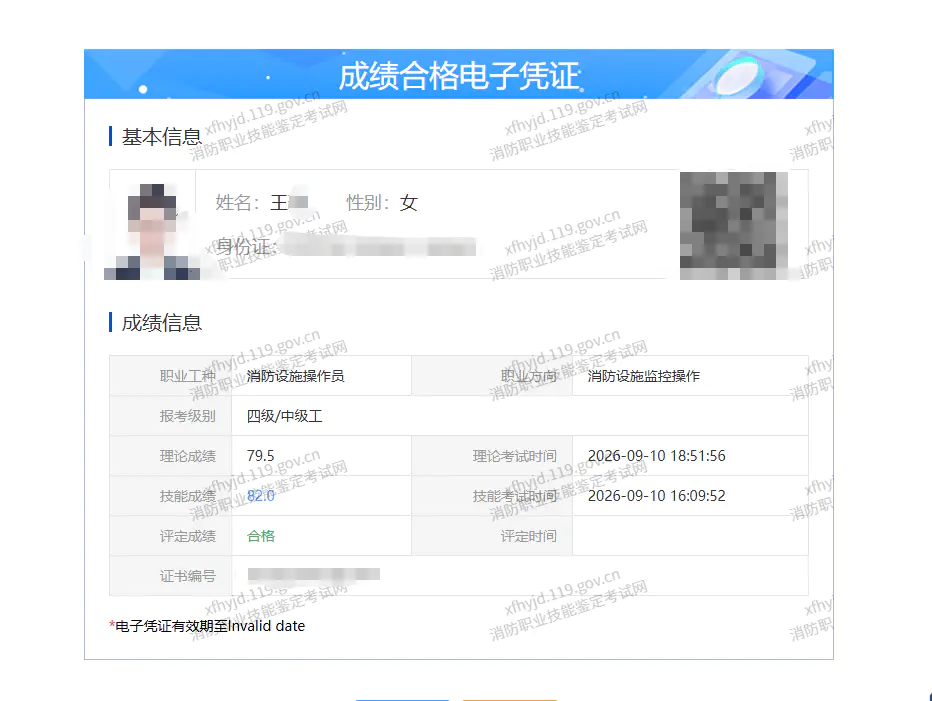Open the blue skill score 82.0

(x=260, y=496)
